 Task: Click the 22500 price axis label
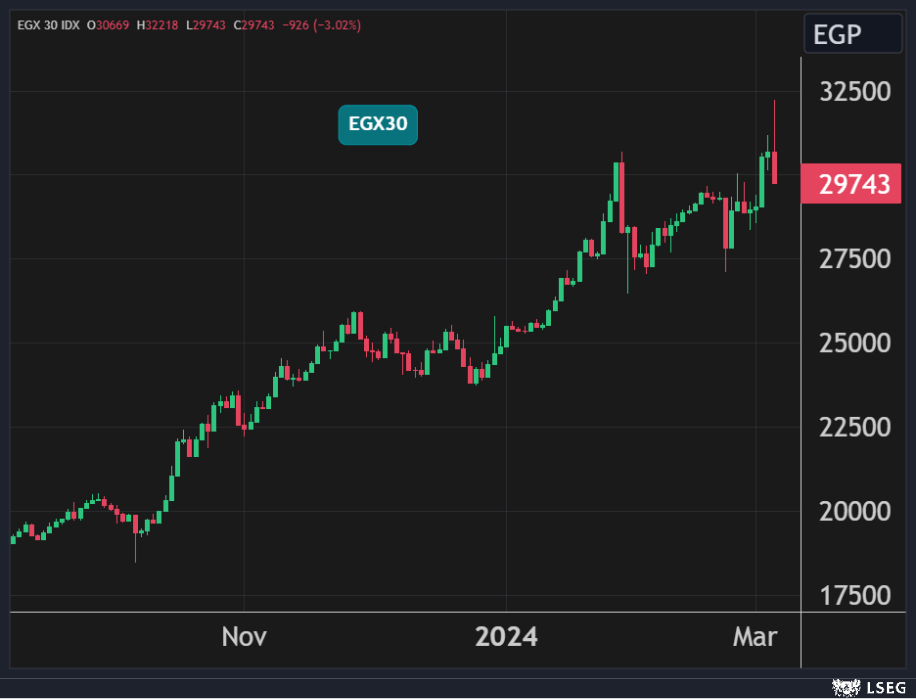(854, 427)
